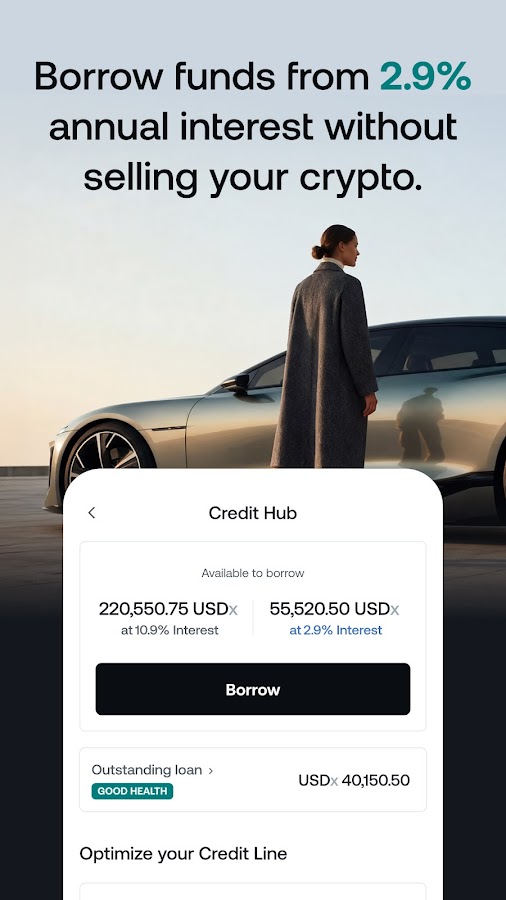This screenshot has height=900, width=506.
Task: Click the Credit Hub title
Action: coord(253,513)
